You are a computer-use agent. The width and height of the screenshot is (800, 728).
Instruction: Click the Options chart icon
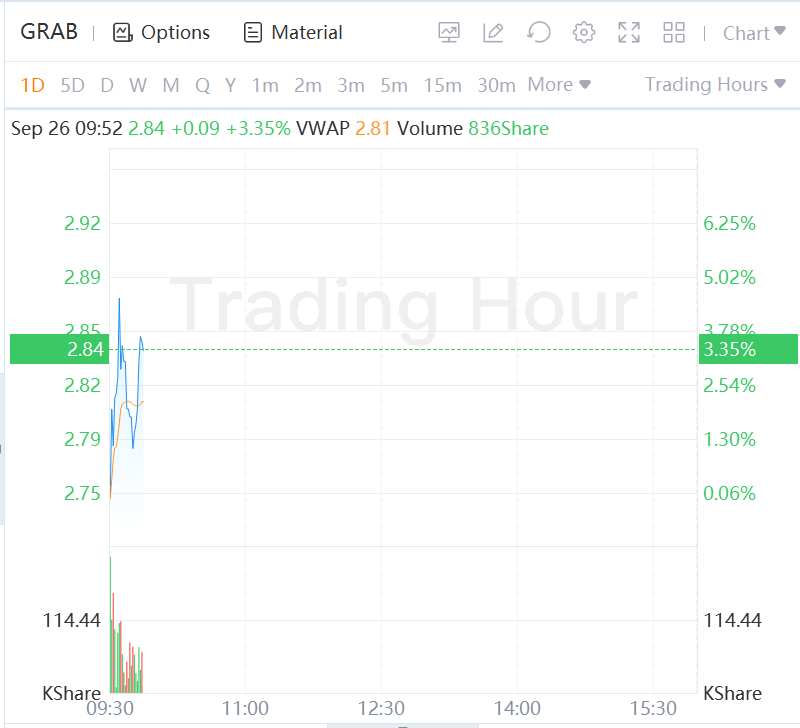123,33
